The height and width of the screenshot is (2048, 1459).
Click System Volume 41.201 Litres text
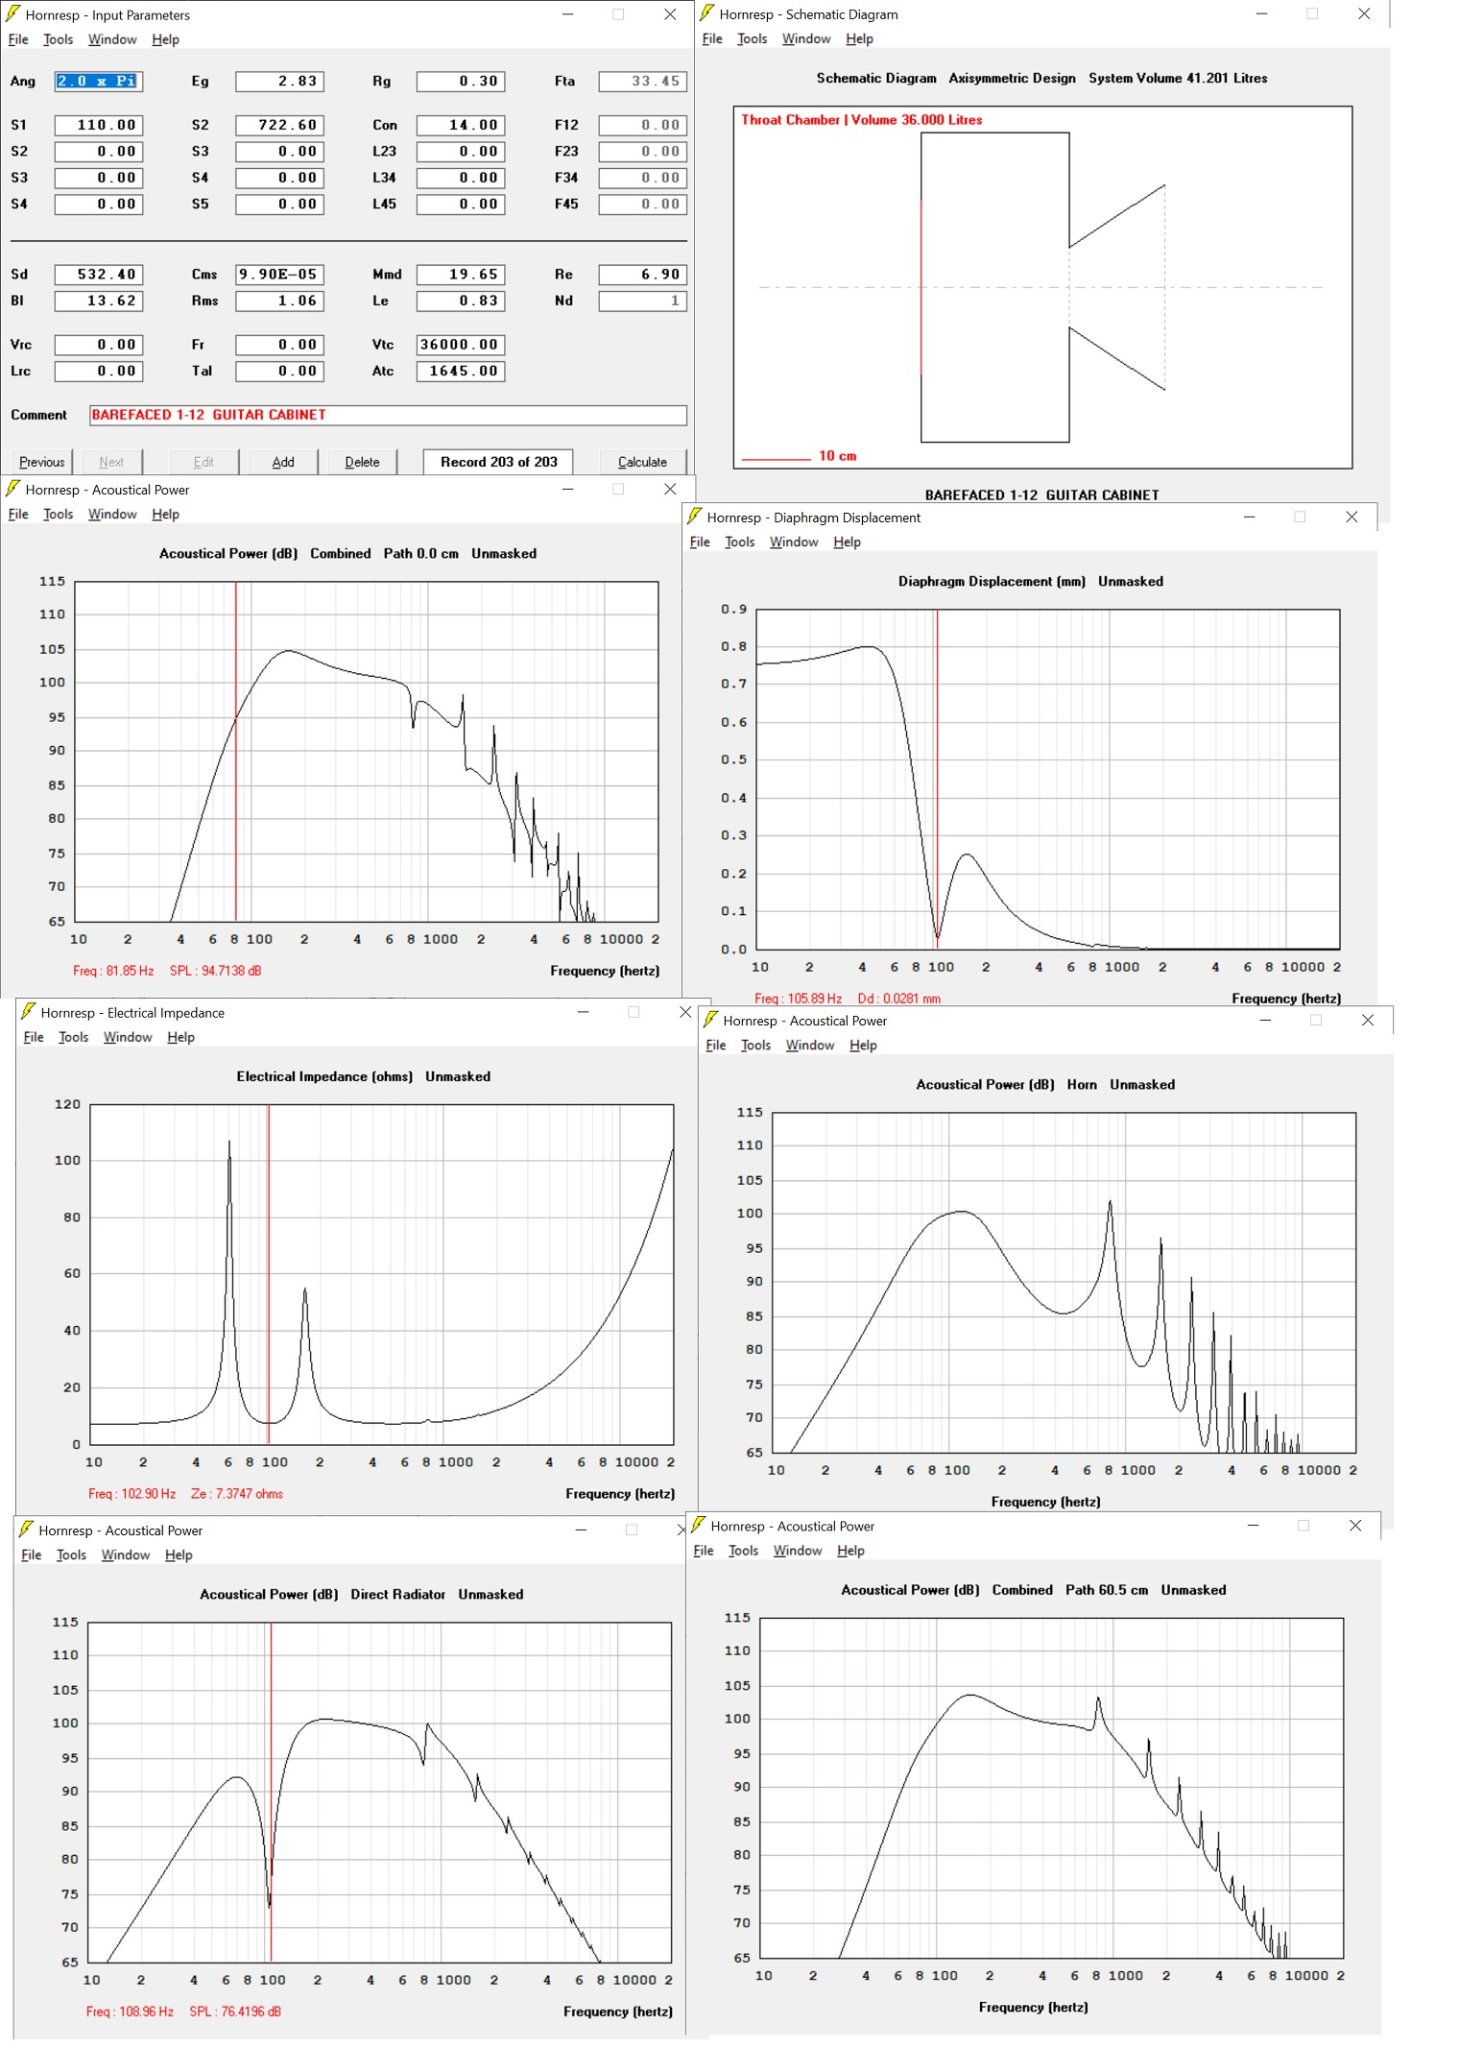(x=1178, y=77)
